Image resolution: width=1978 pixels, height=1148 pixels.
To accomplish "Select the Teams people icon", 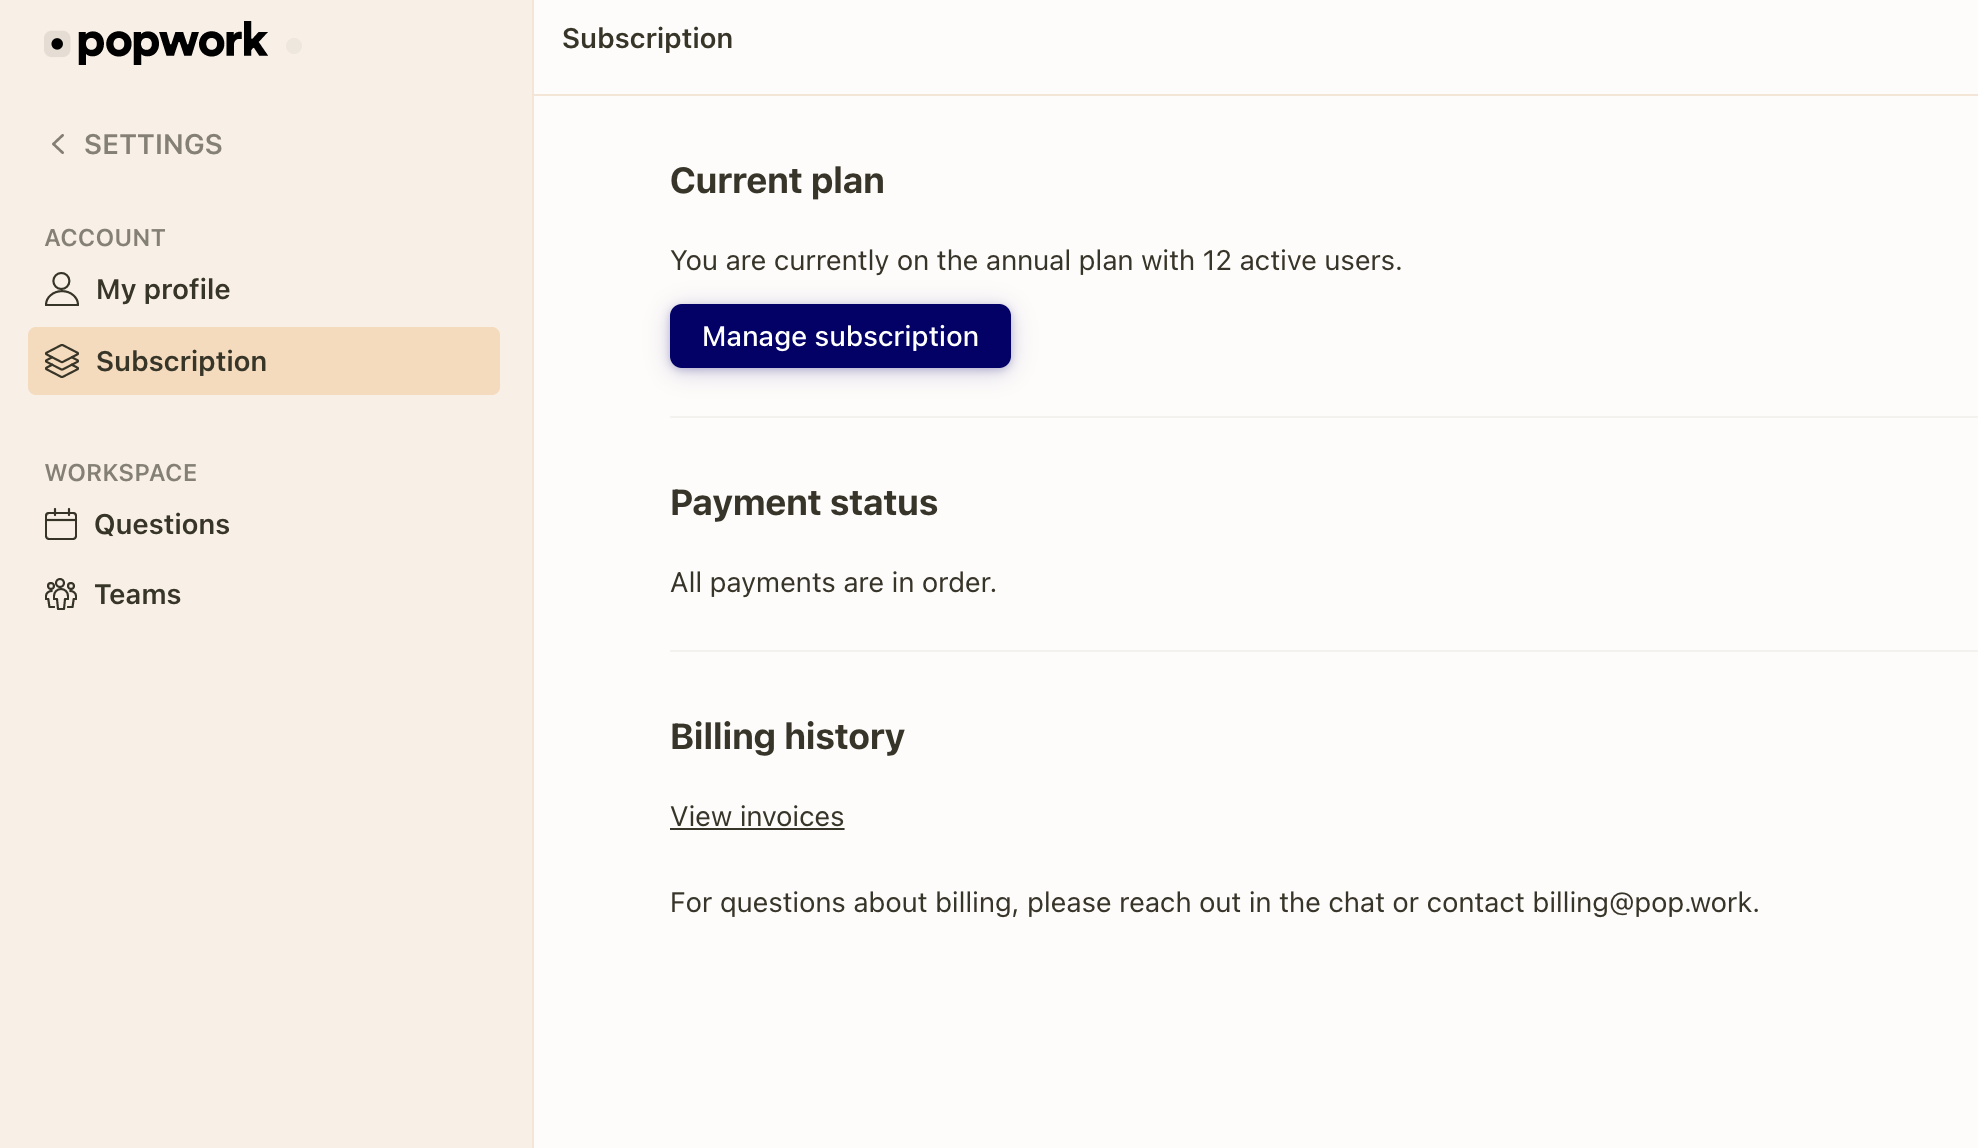I will [61, 594].
